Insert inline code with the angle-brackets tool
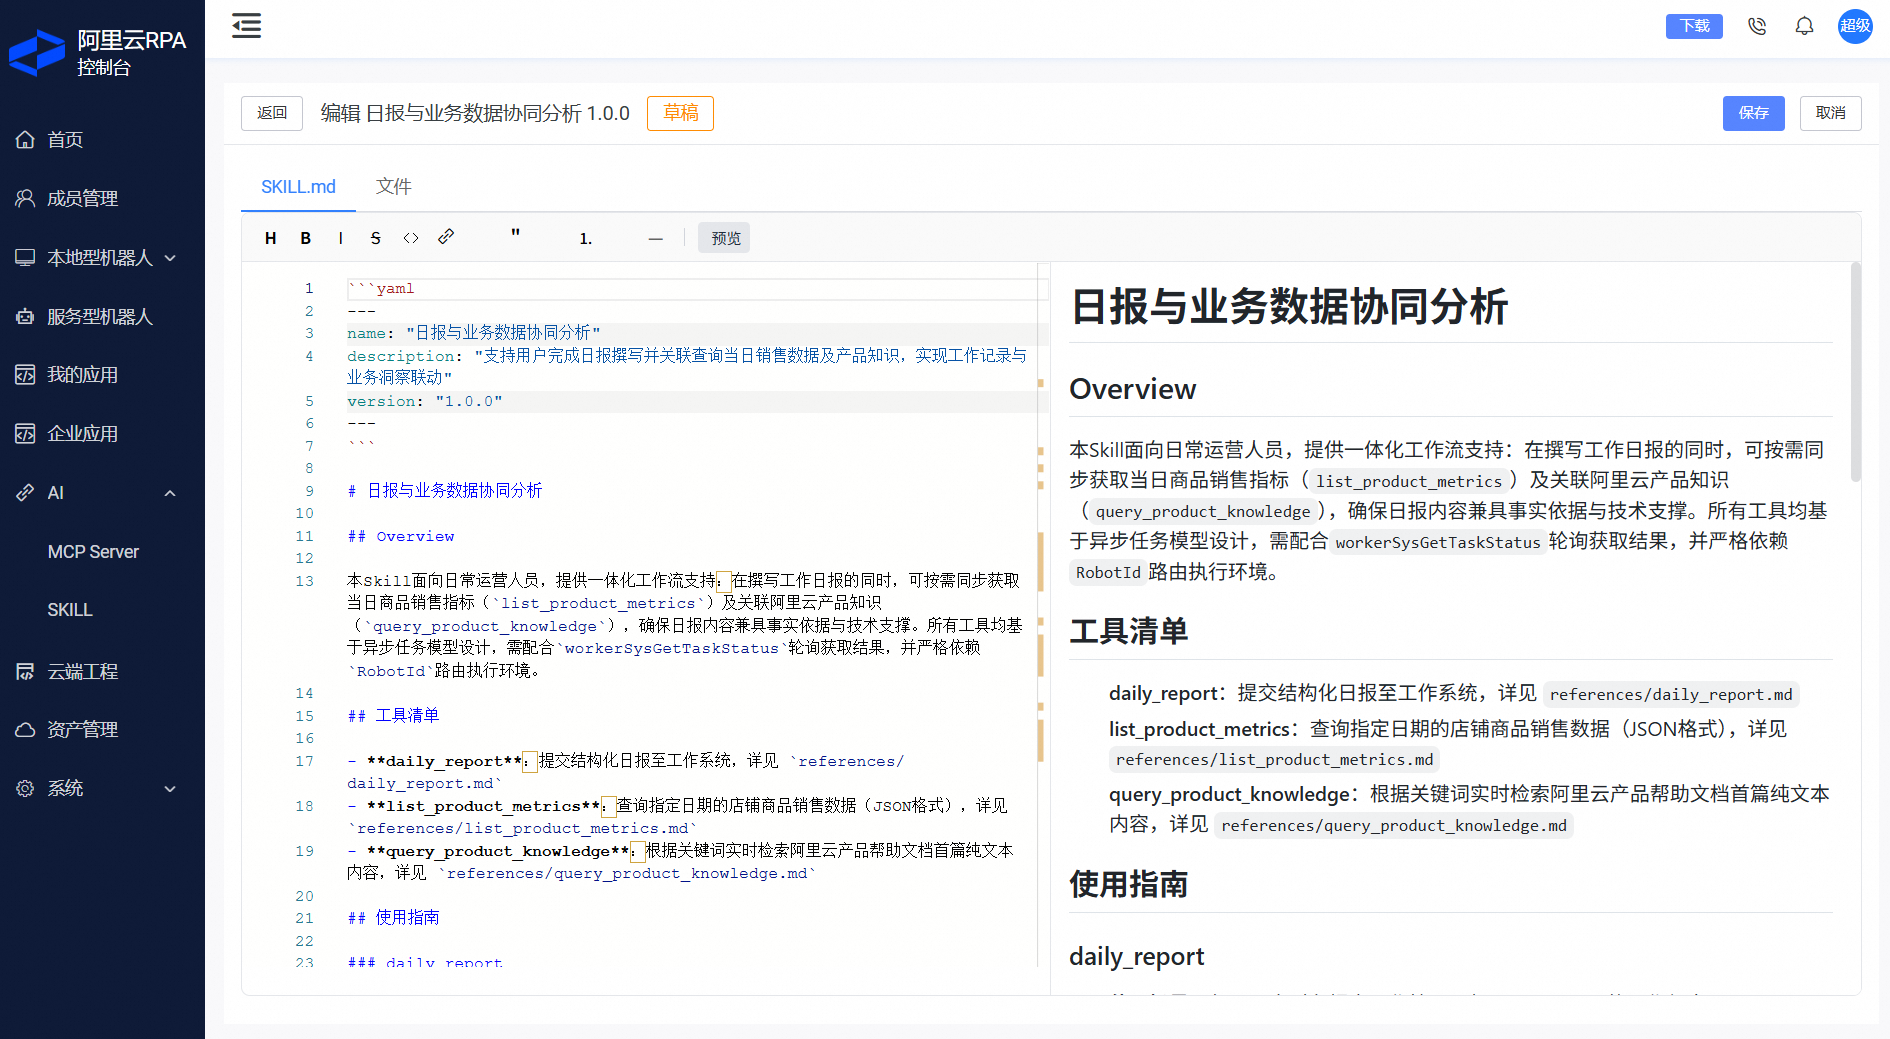Screen dimensions: 1890x1039 coord(411,238)
